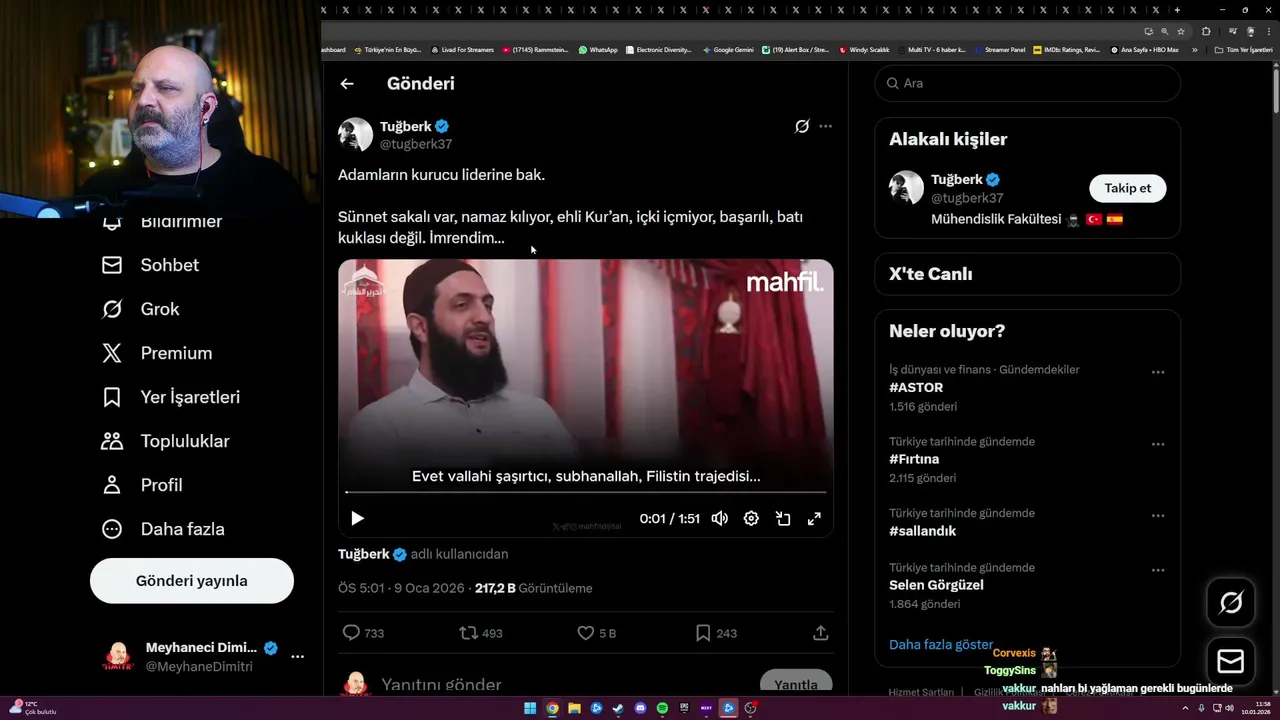Open options dots for Selen Görgüzel trend
This screenshot has width=1280, height=720.
point(1158,570)
